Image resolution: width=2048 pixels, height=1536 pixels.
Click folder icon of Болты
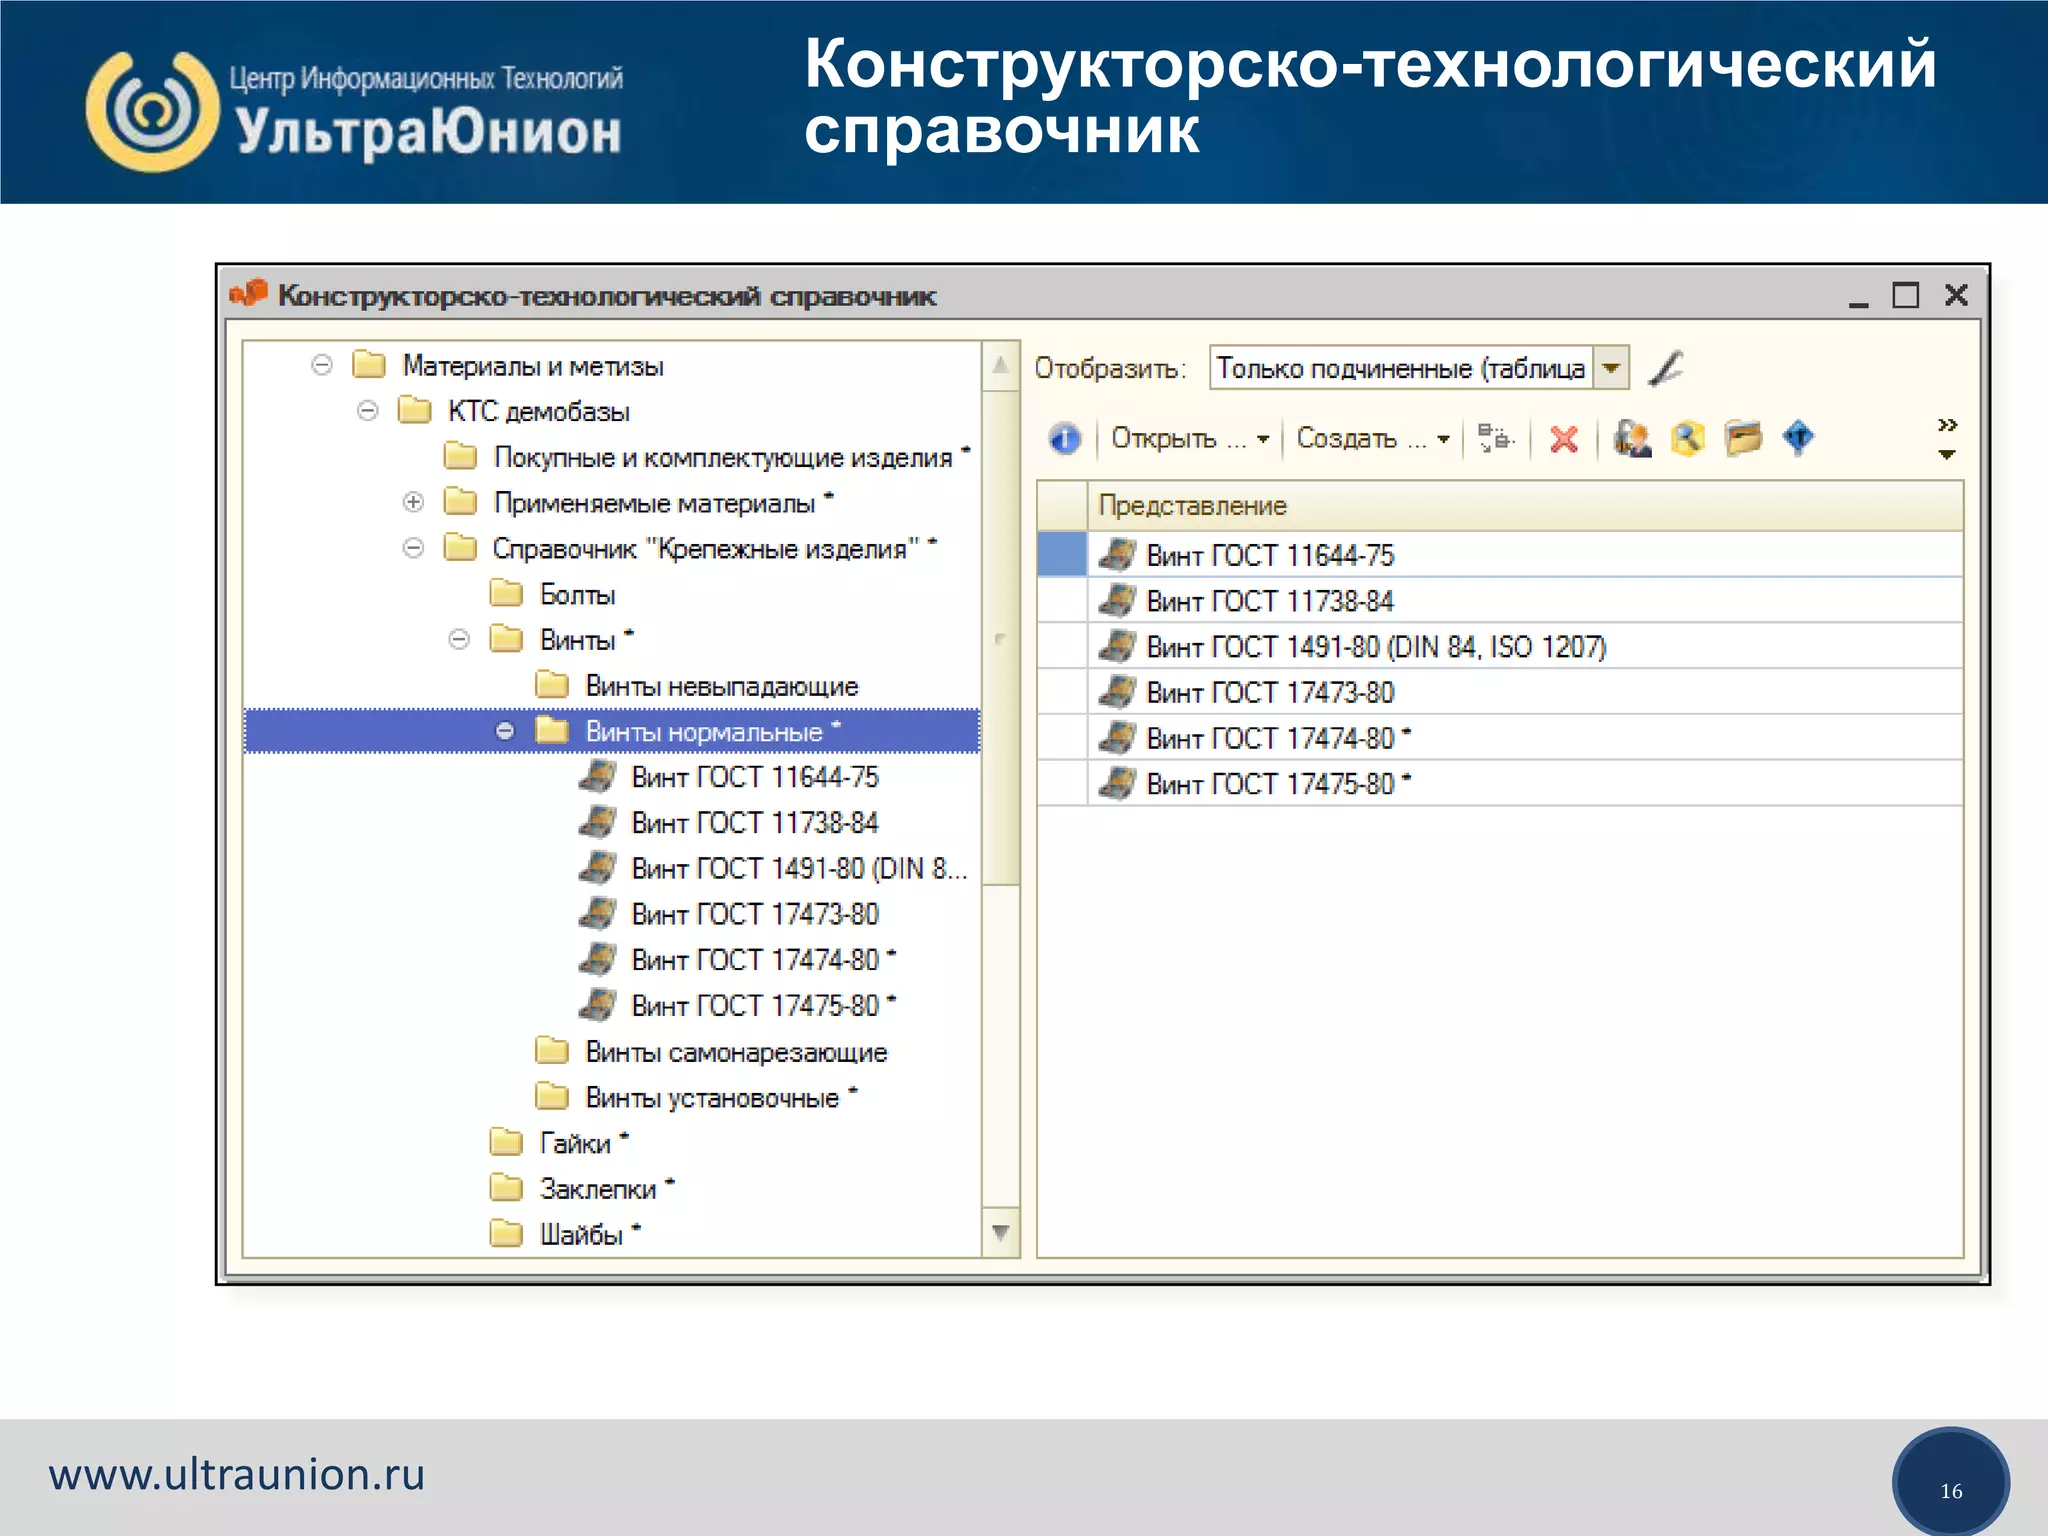point(507,593)
